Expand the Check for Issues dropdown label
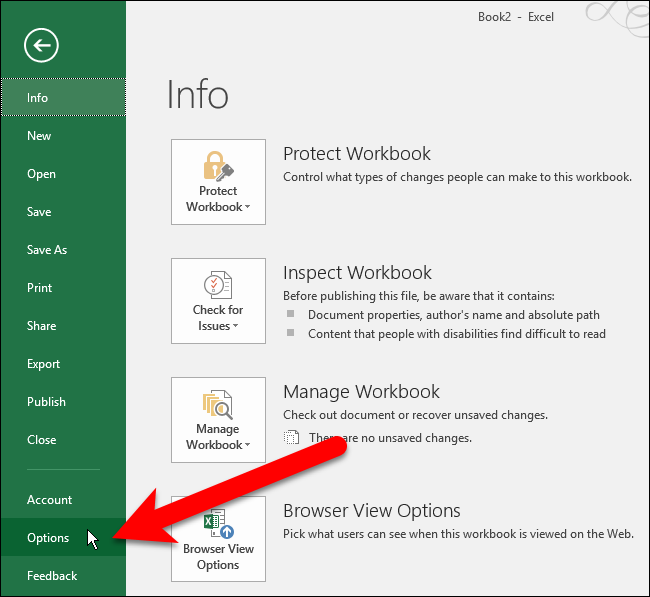The image size is (650, 597). click(x=218, y=318)
